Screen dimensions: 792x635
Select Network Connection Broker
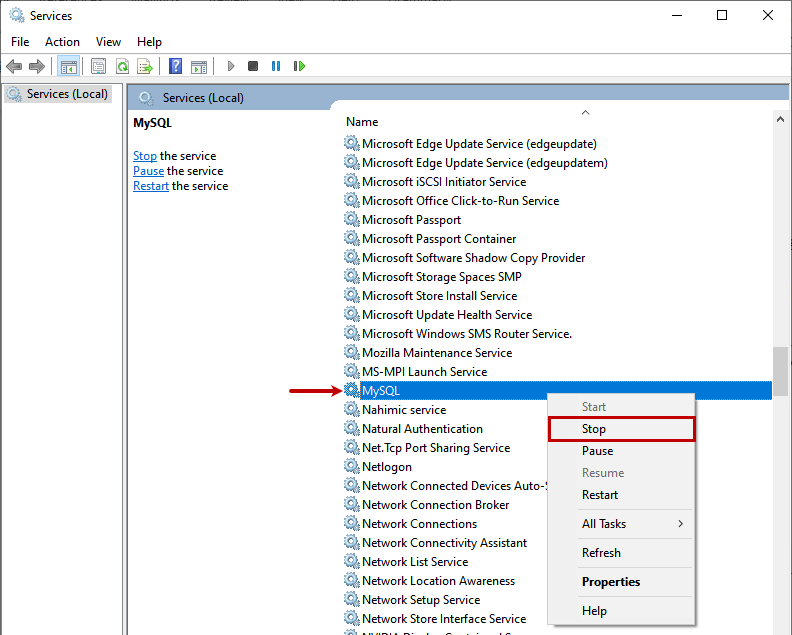point(435,505)
